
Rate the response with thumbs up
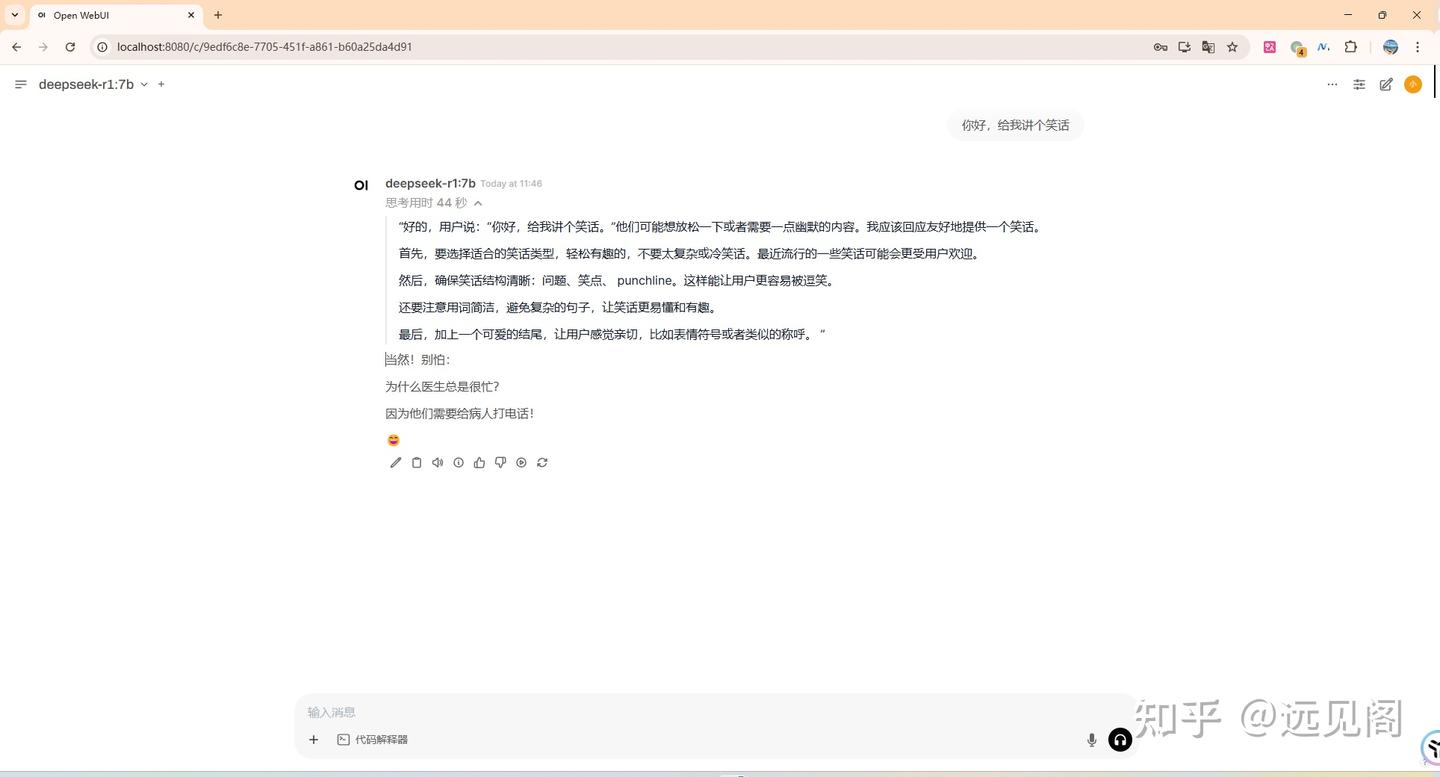479,462
